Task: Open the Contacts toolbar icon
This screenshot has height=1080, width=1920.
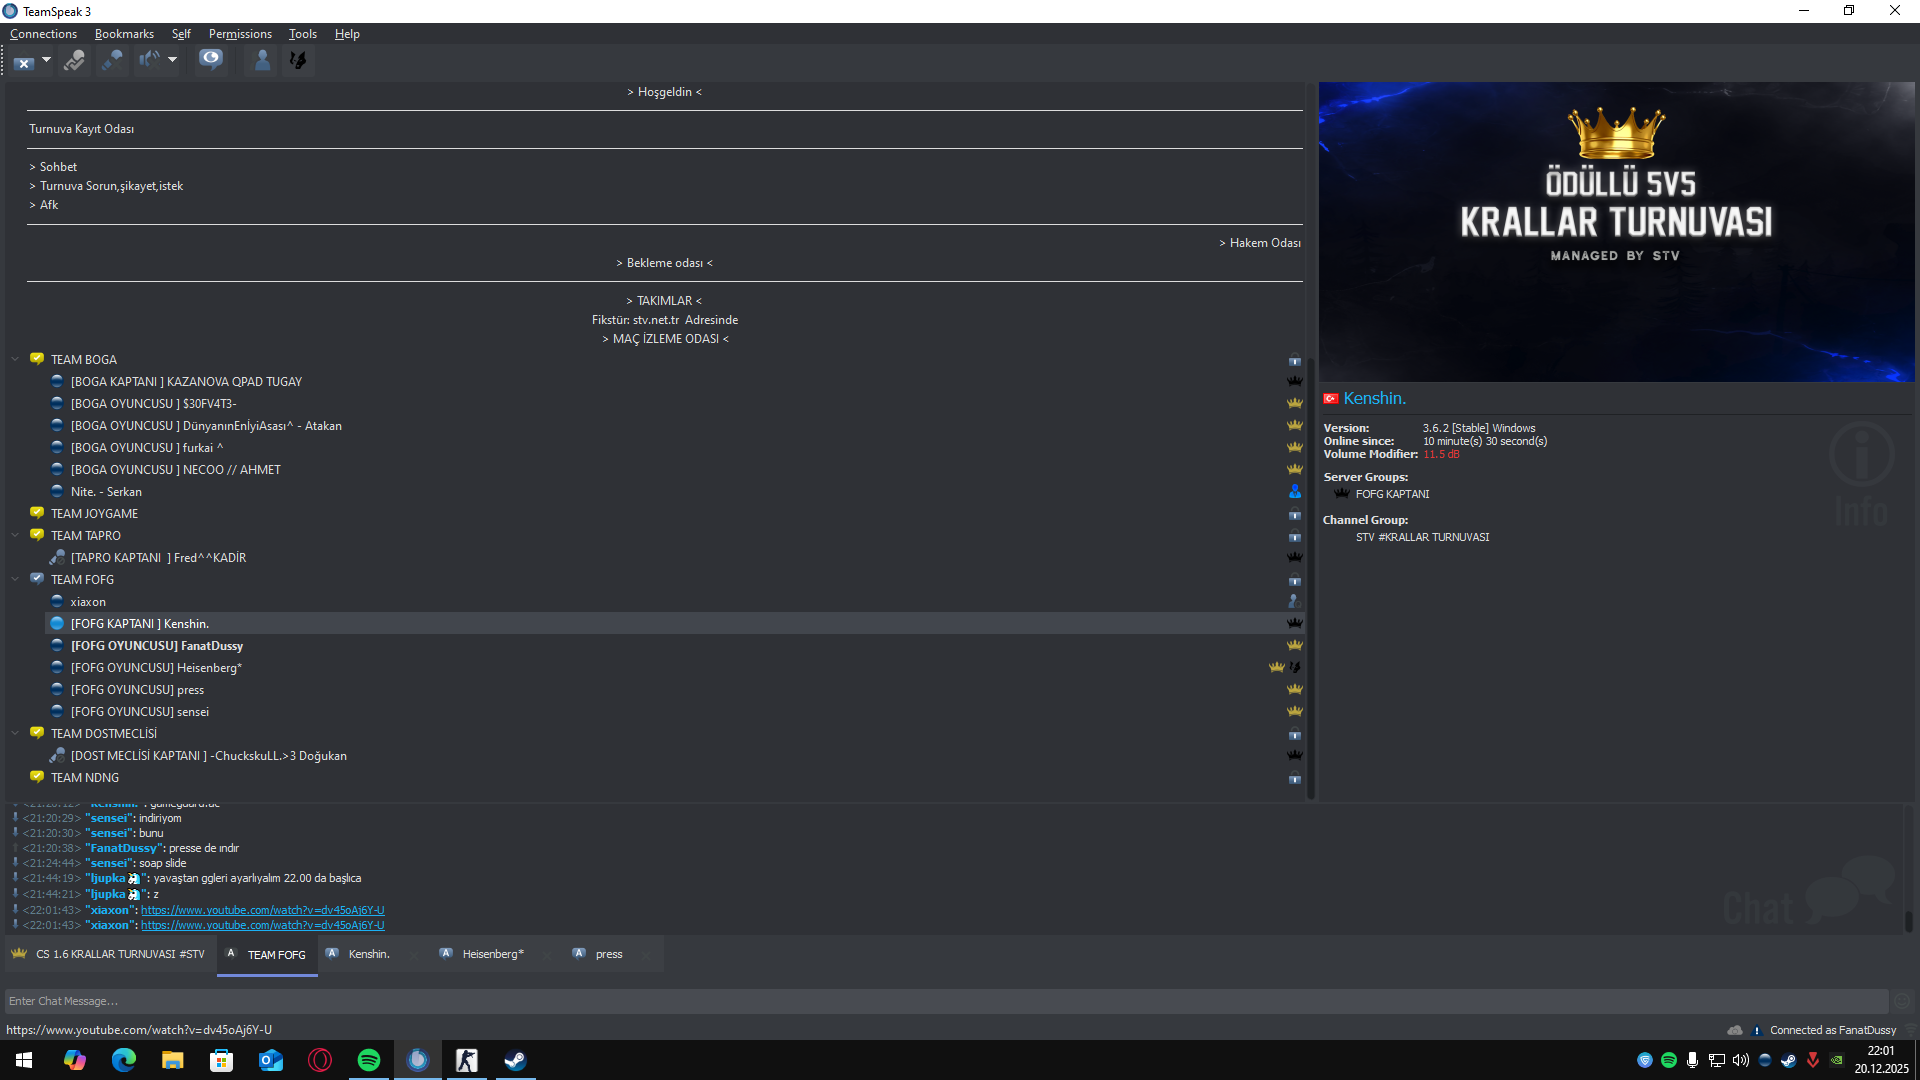Action: (x=262, y=61)
